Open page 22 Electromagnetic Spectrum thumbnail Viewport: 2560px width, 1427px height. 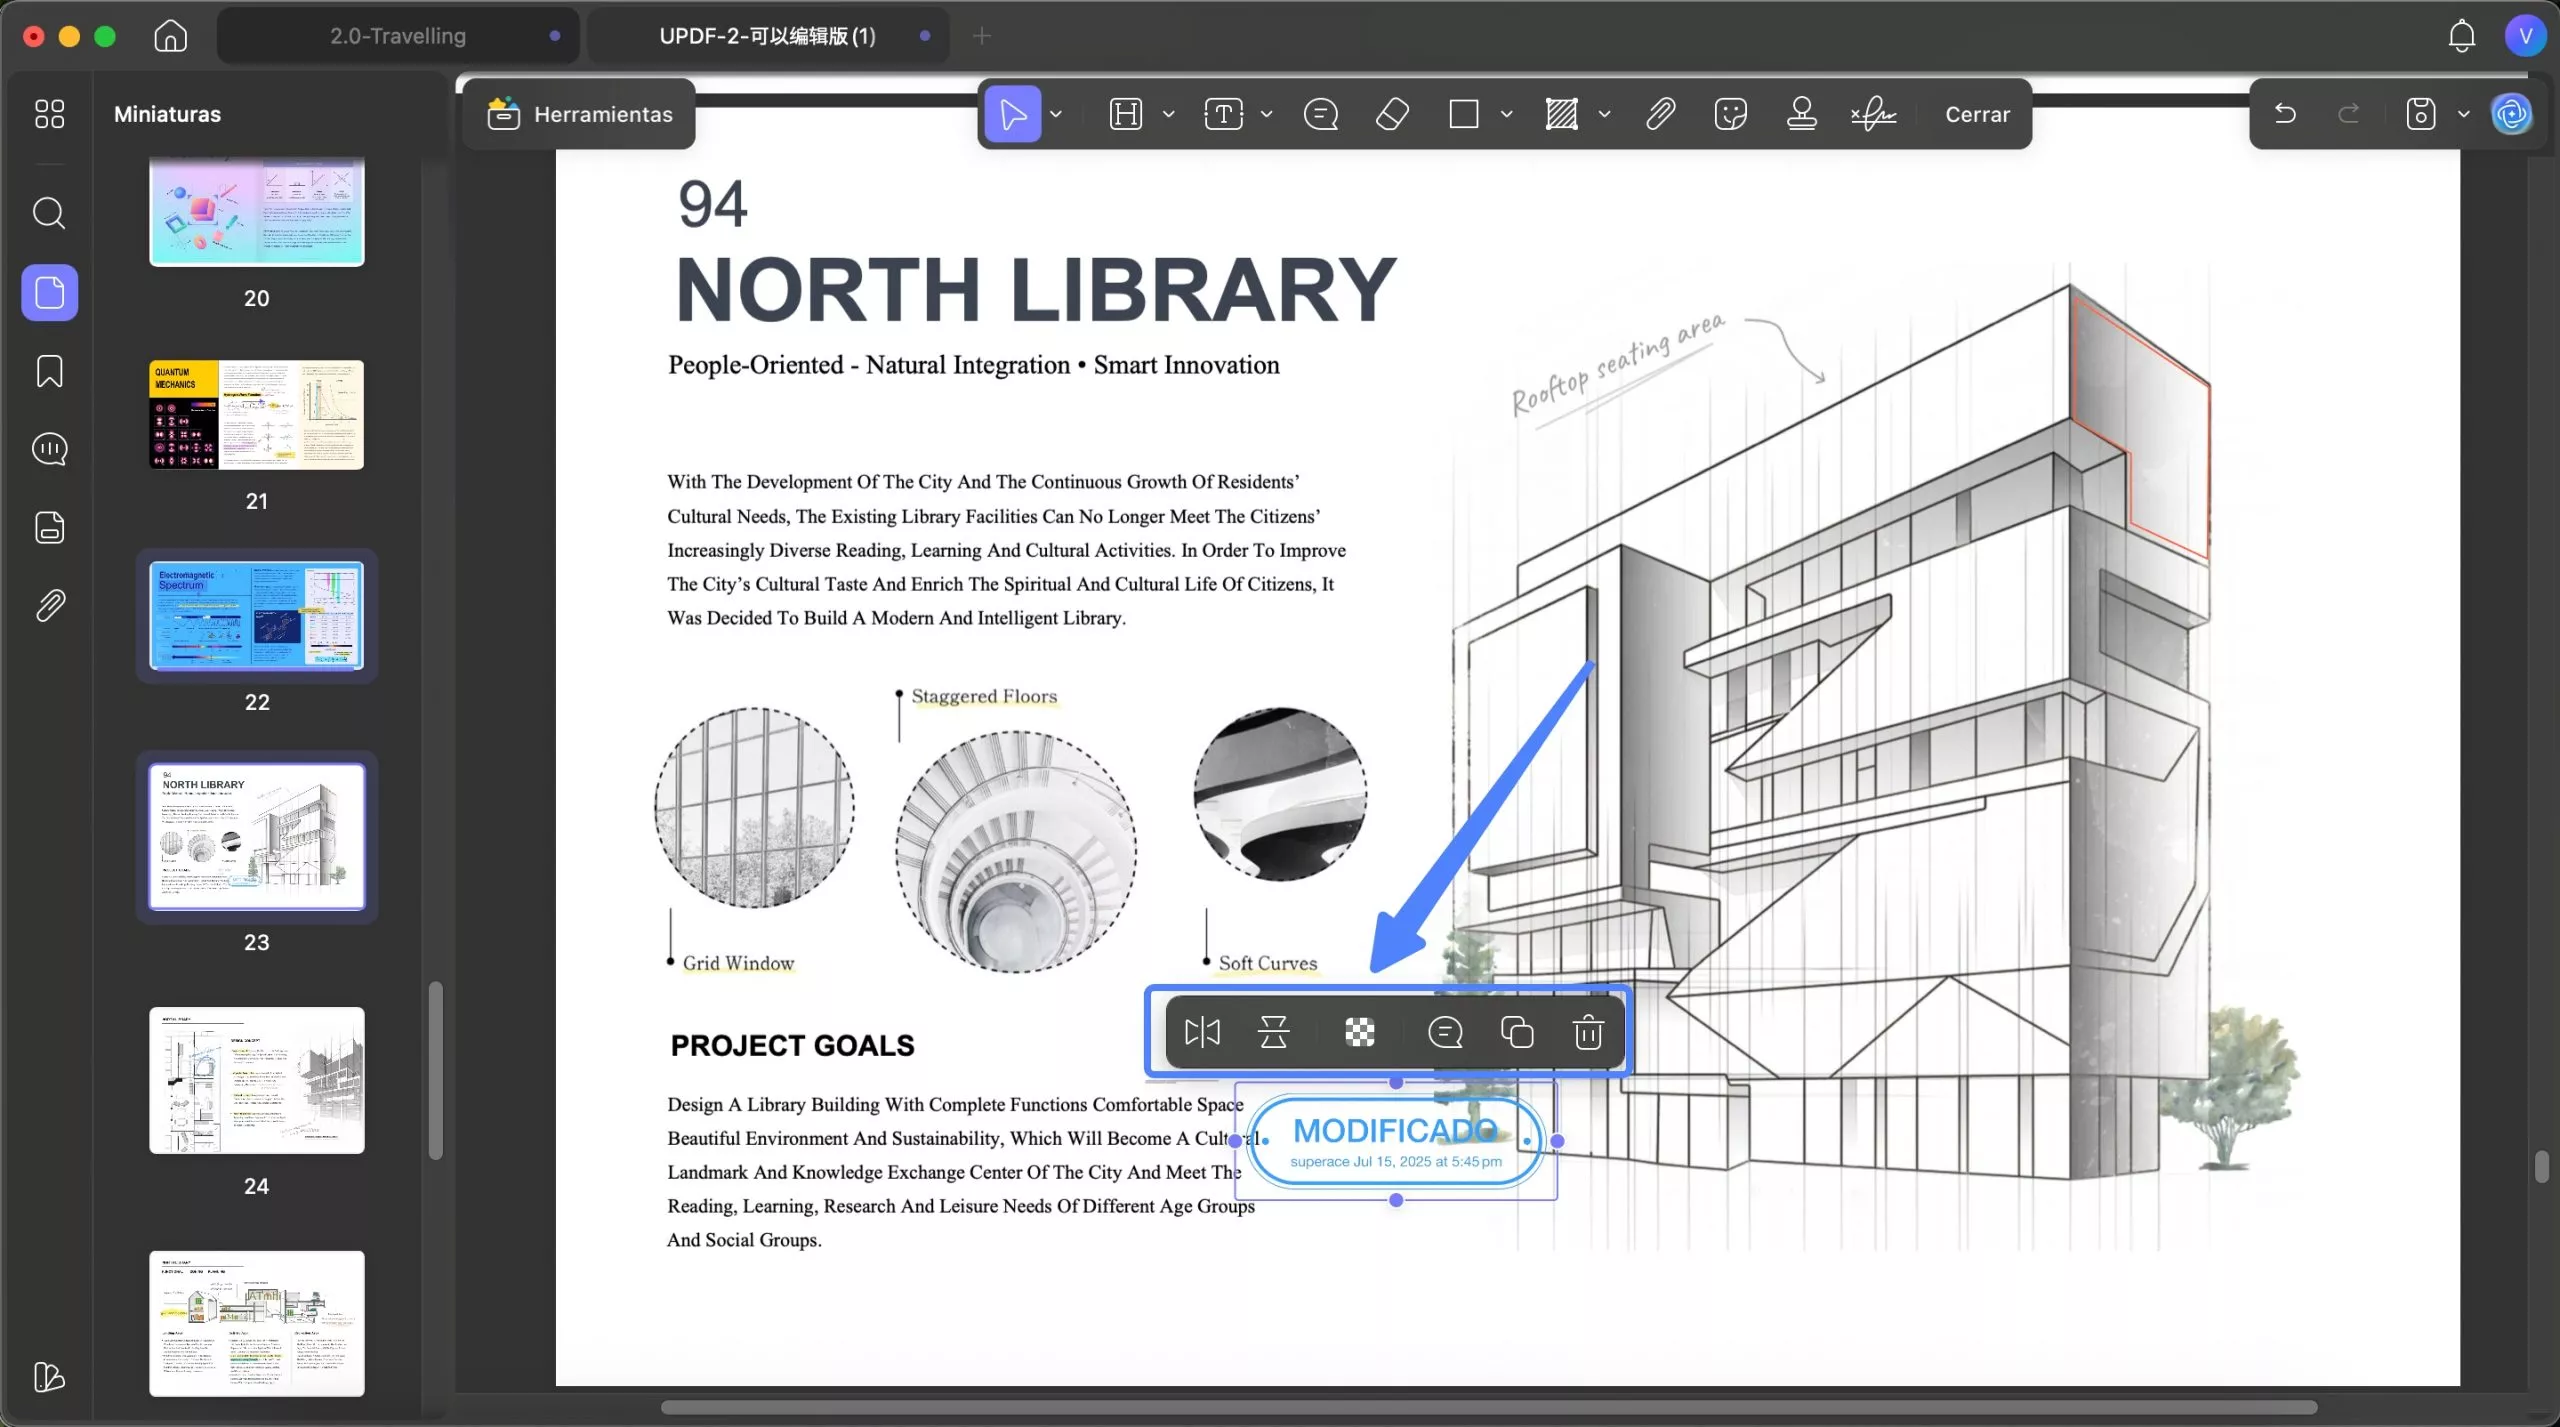coord(257,615)
